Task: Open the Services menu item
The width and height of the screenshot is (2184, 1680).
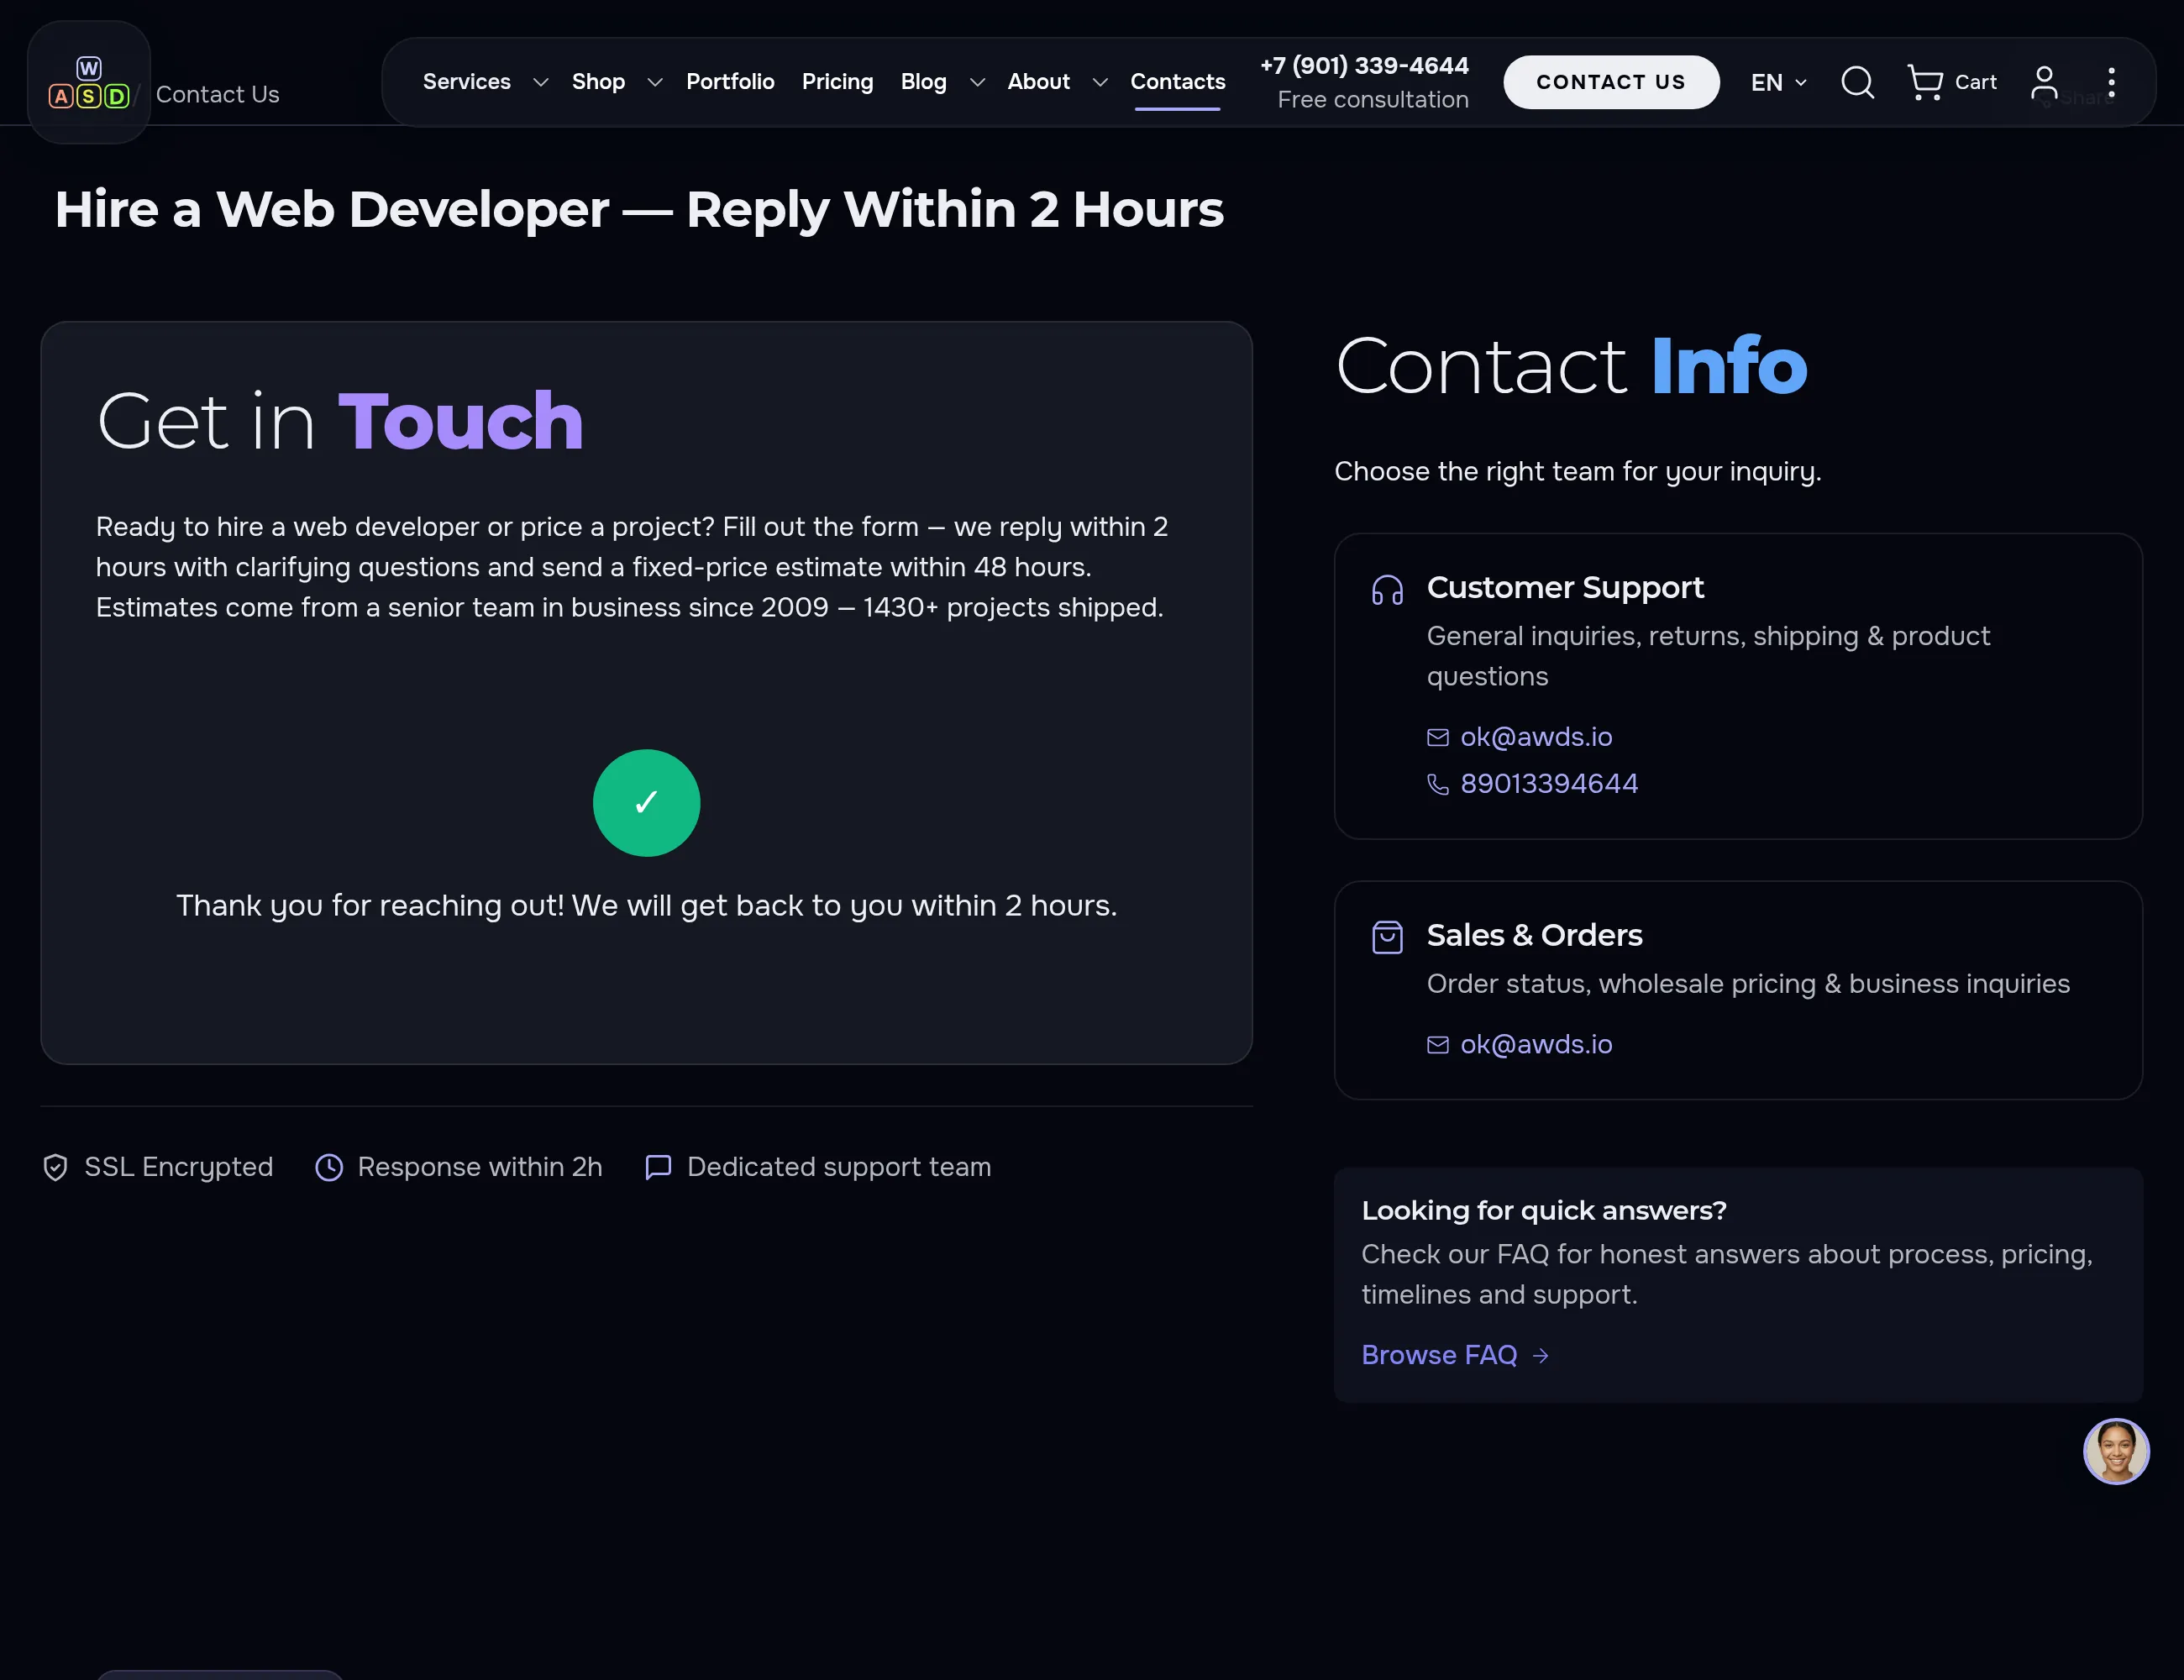Action: pos(466,82)
